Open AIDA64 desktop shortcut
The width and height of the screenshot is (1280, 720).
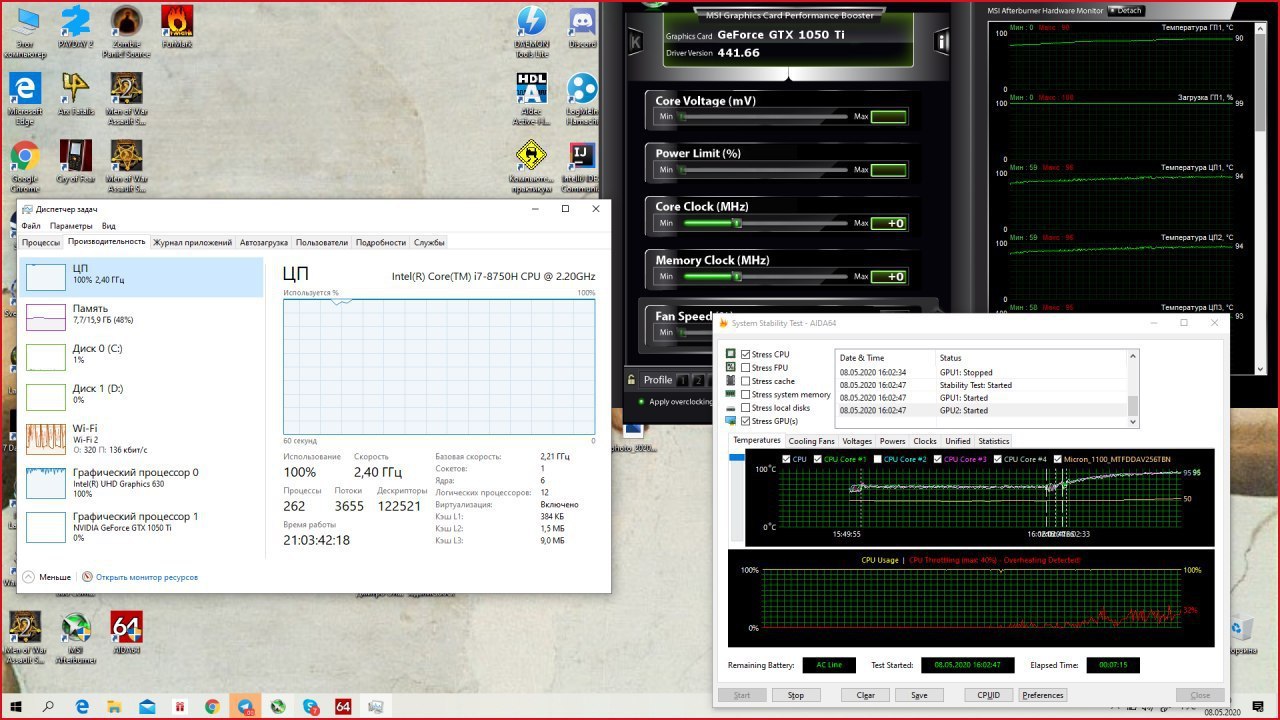(x=126, y=633)
